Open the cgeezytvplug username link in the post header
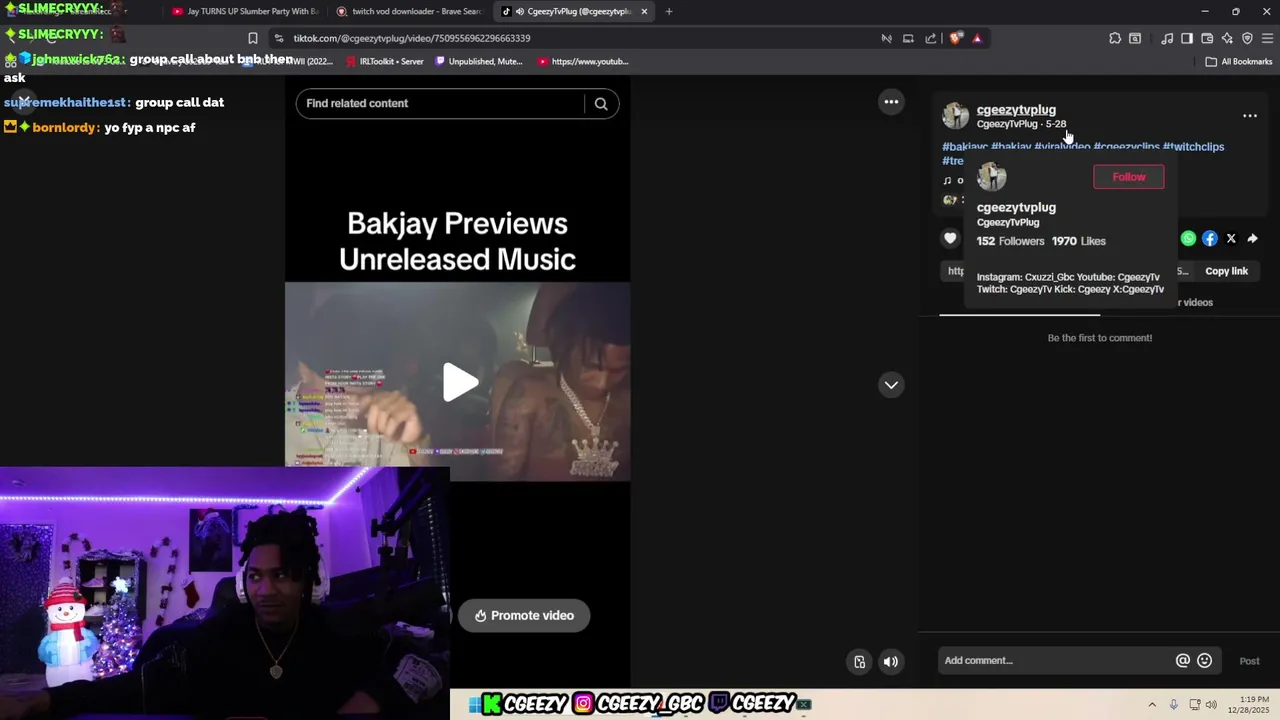 point(1016,110)
